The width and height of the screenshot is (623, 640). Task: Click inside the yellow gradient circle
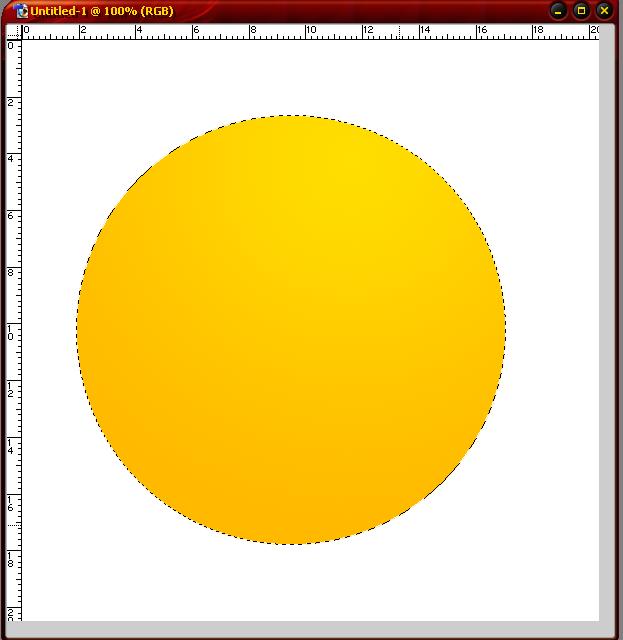[291, 330]
